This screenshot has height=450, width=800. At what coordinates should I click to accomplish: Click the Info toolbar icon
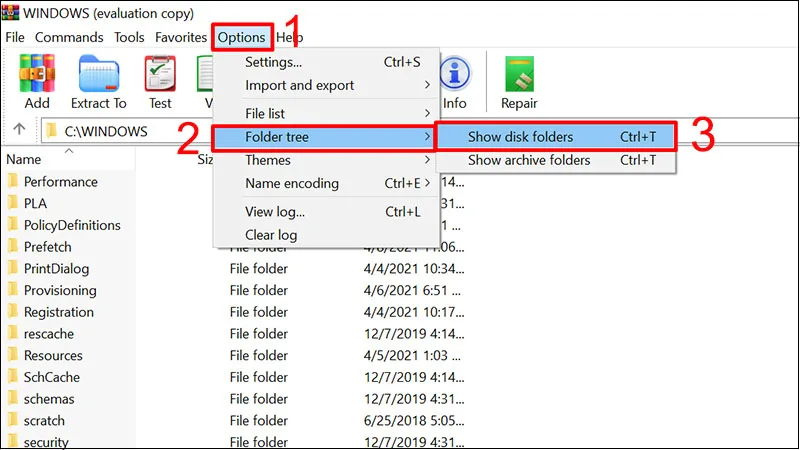tap(454, 74)
